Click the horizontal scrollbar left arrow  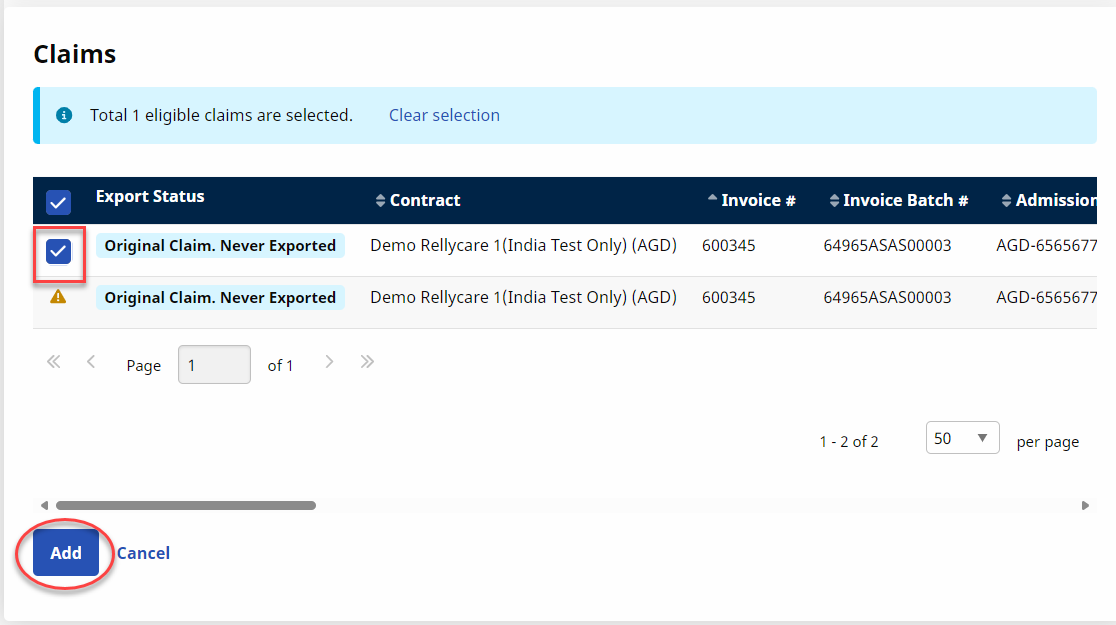point(44,506)
